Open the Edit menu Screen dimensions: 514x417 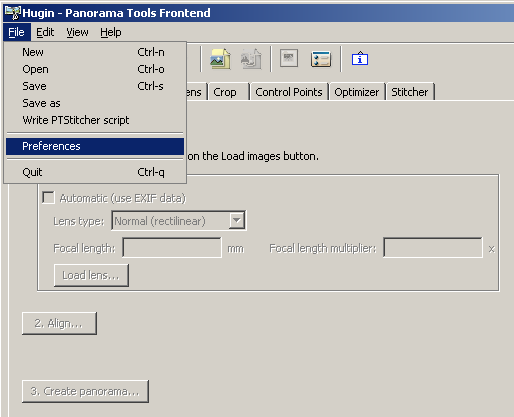(45, 32)
